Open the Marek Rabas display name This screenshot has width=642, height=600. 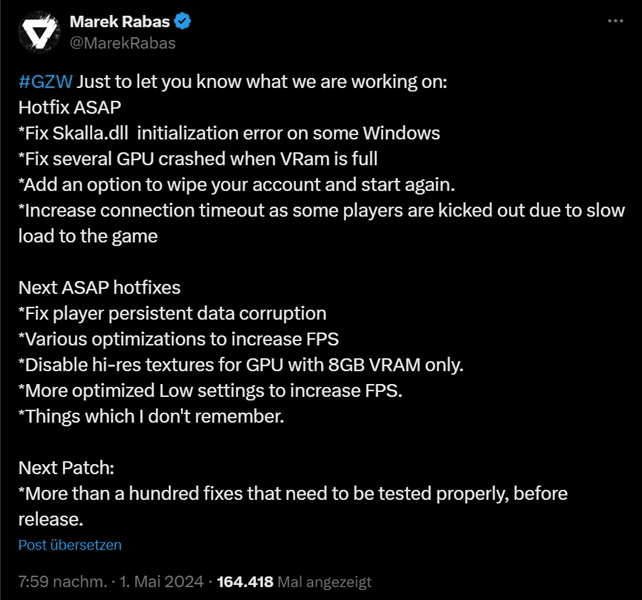(120, 22)
